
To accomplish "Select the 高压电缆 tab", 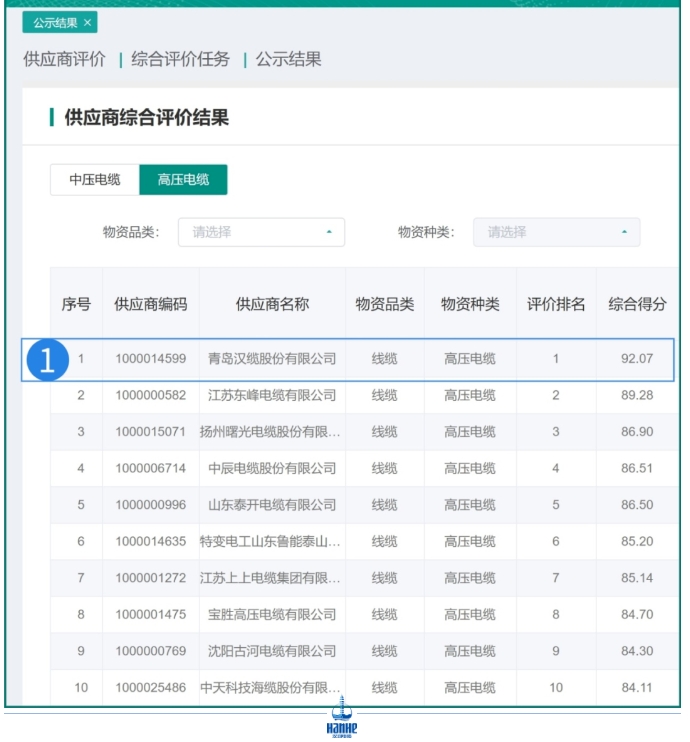I will click(183, 180).
